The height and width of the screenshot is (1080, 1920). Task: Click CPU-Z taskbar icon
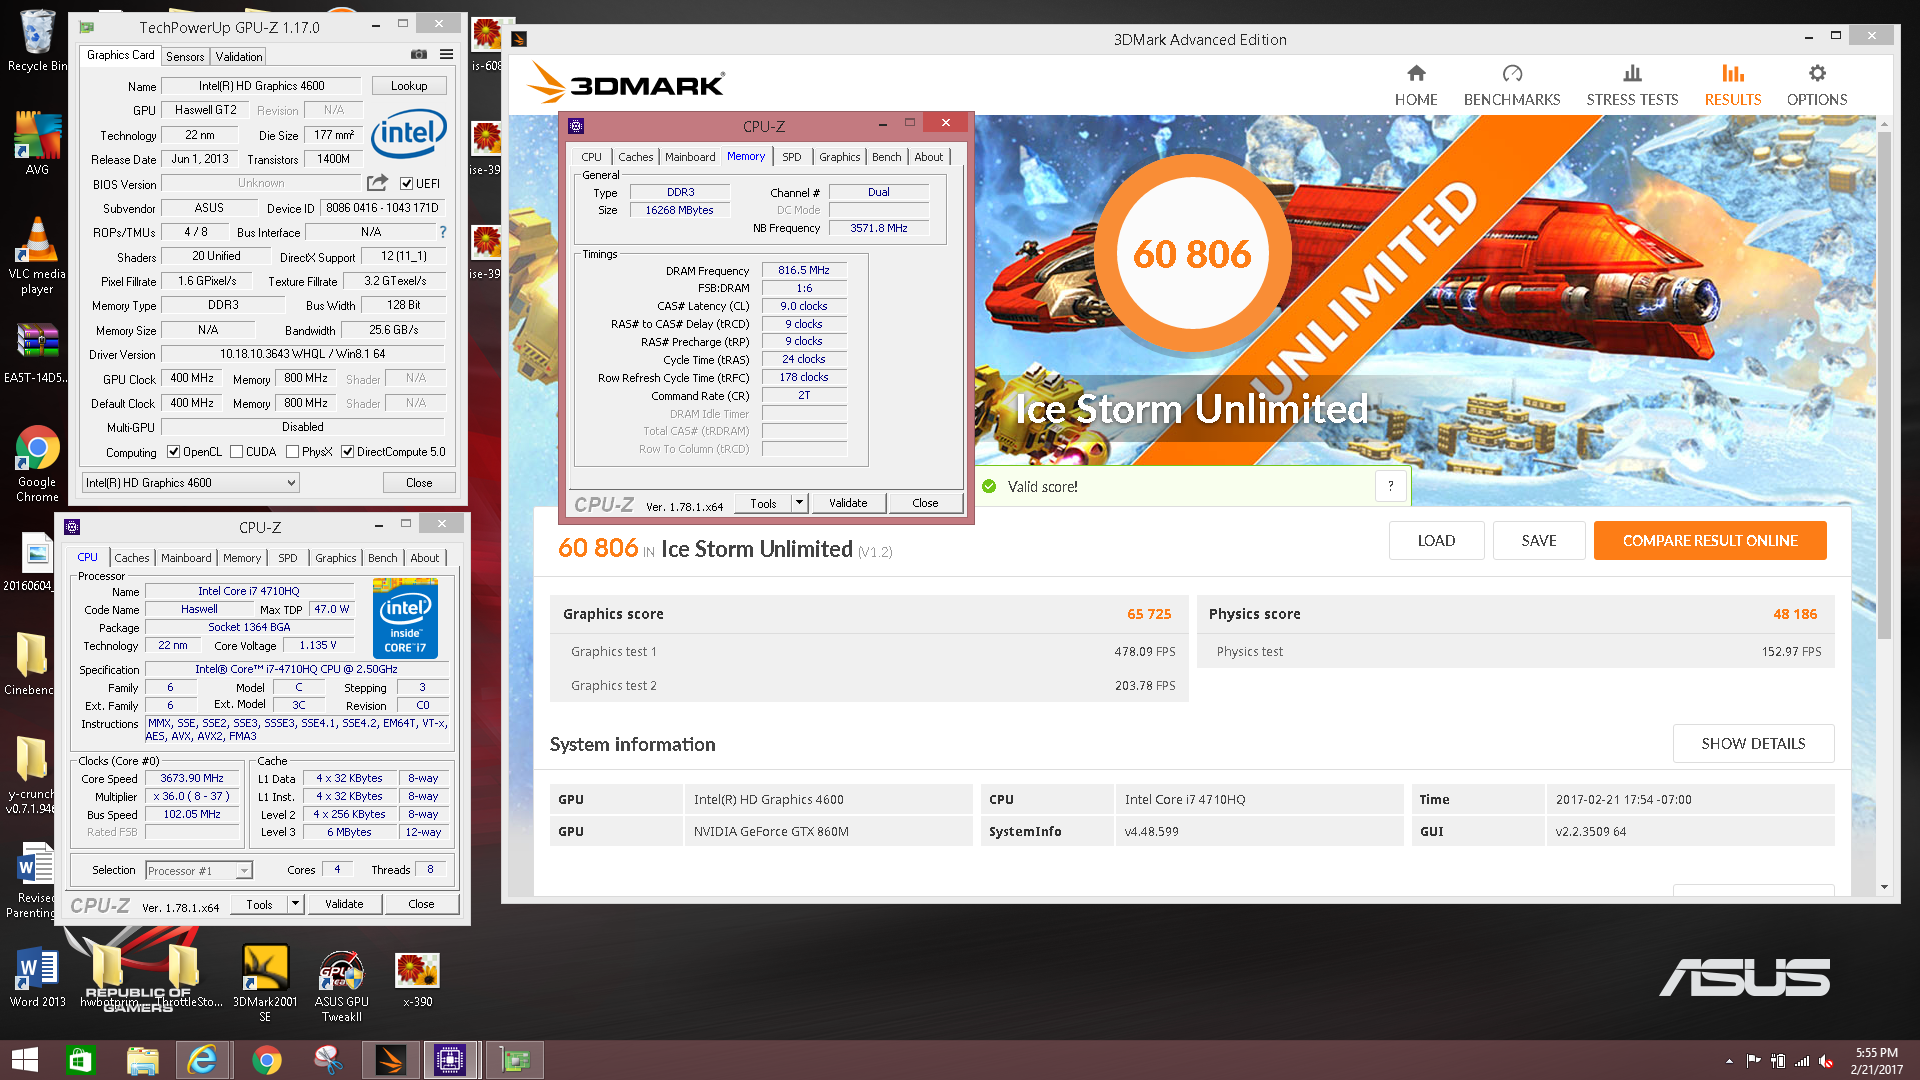point(450,1060)
